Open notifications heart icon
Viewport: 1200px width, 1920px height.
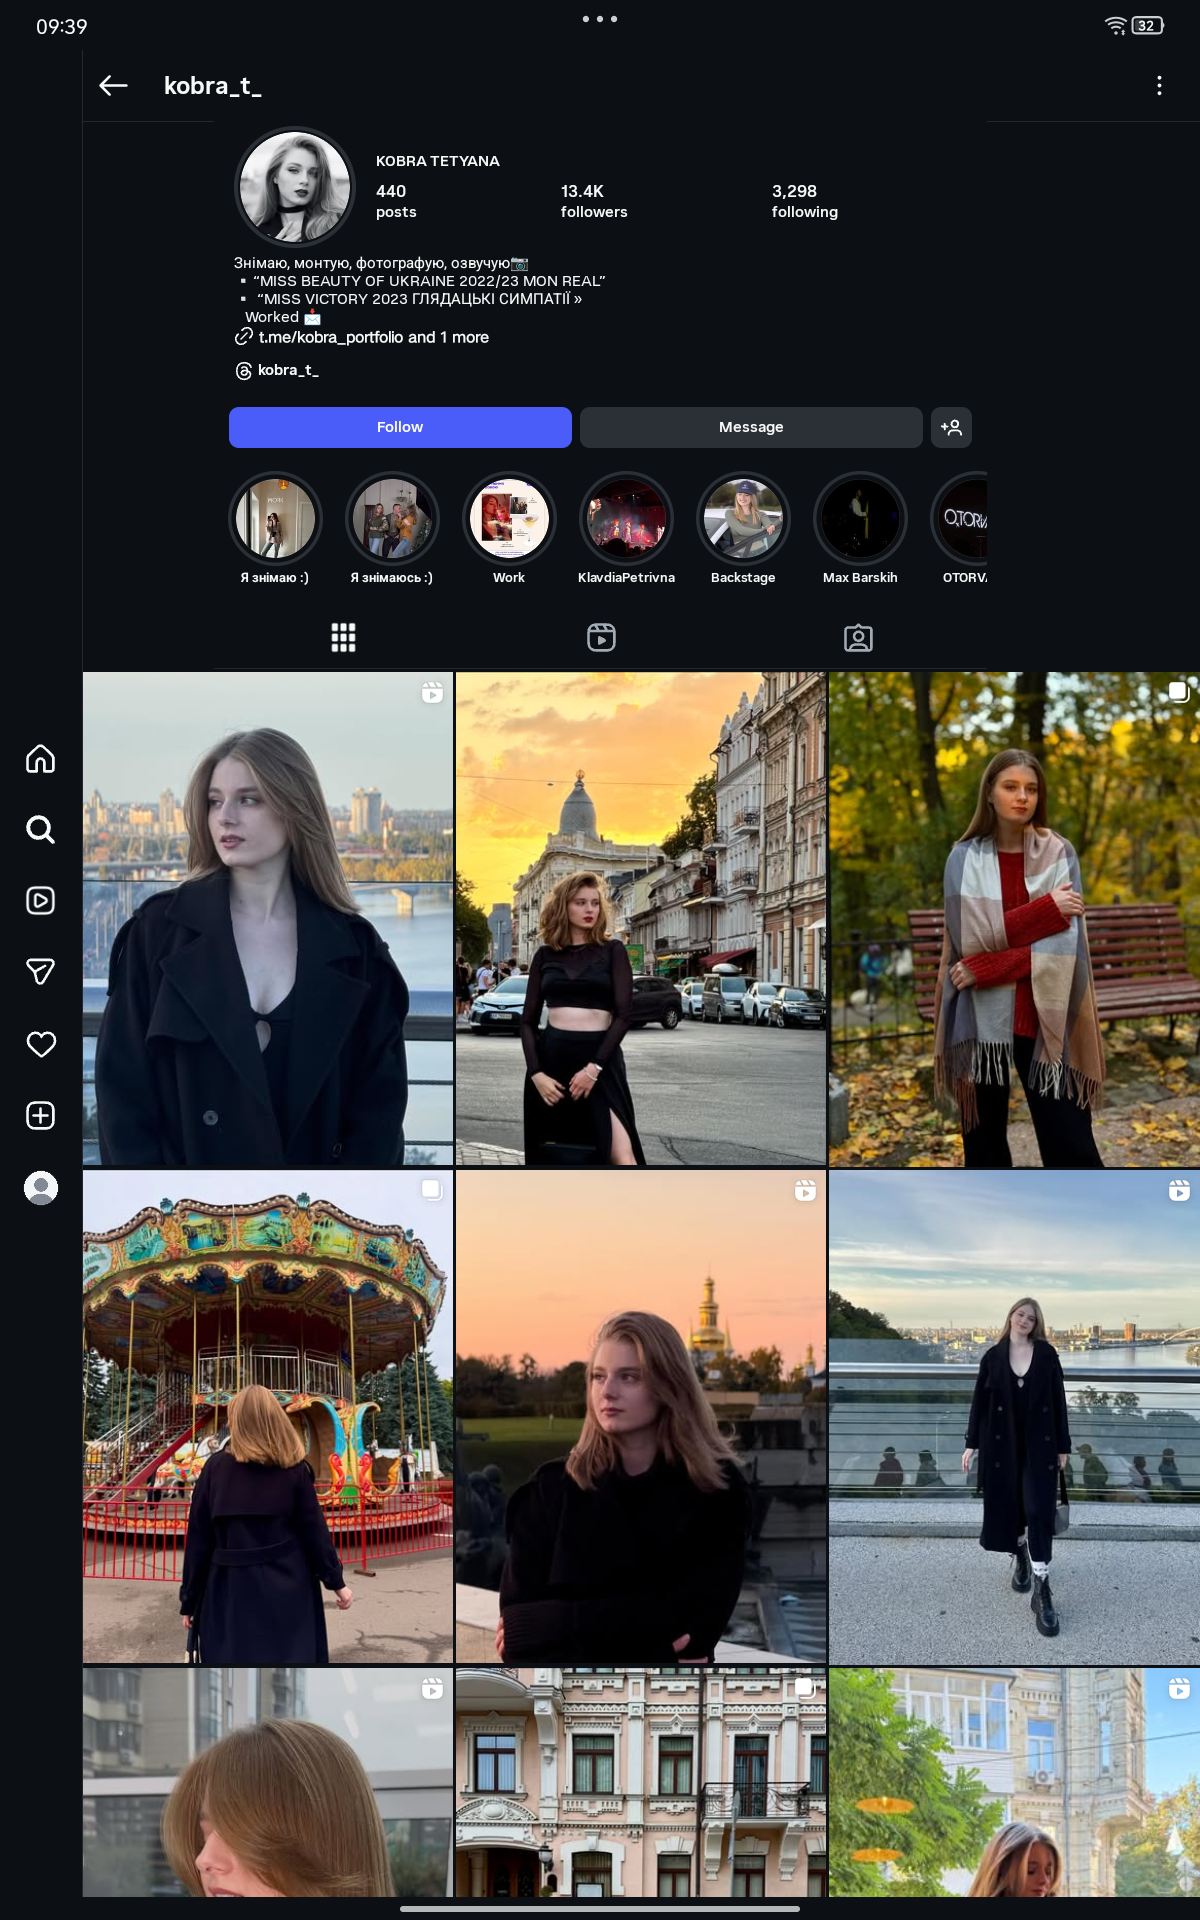pos(40,1044)
